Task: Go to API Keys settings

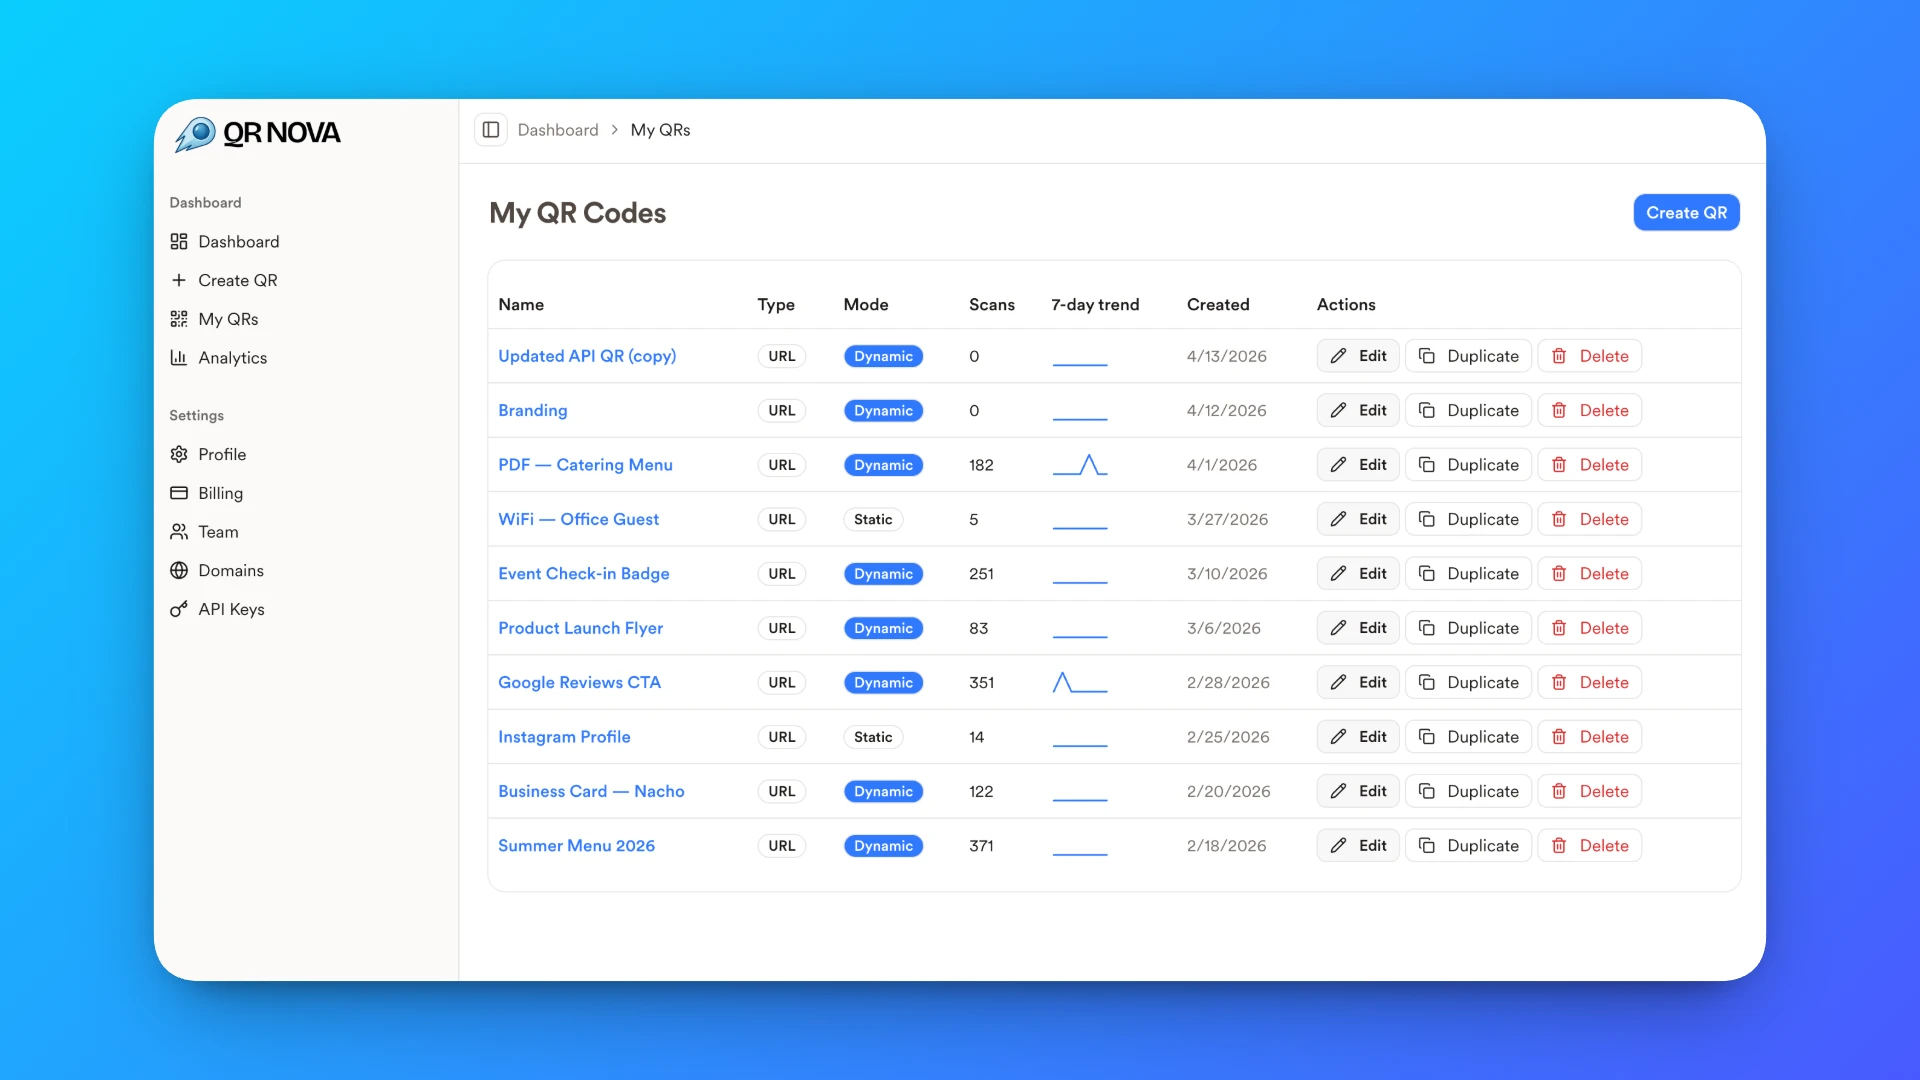Action: coord(231,609)
